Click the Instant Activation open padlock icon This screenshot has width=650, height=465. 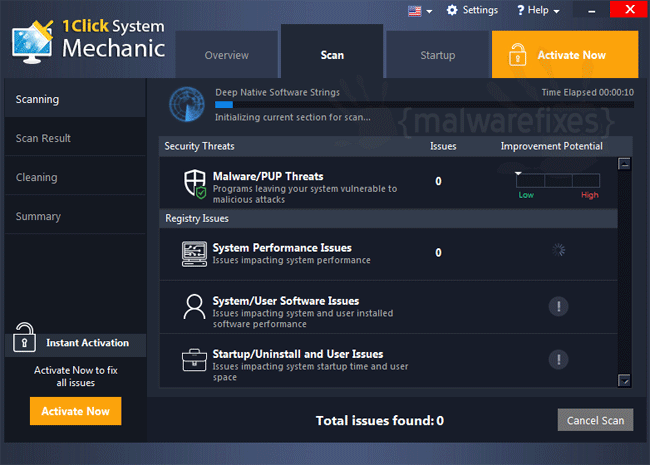[24, 337]
